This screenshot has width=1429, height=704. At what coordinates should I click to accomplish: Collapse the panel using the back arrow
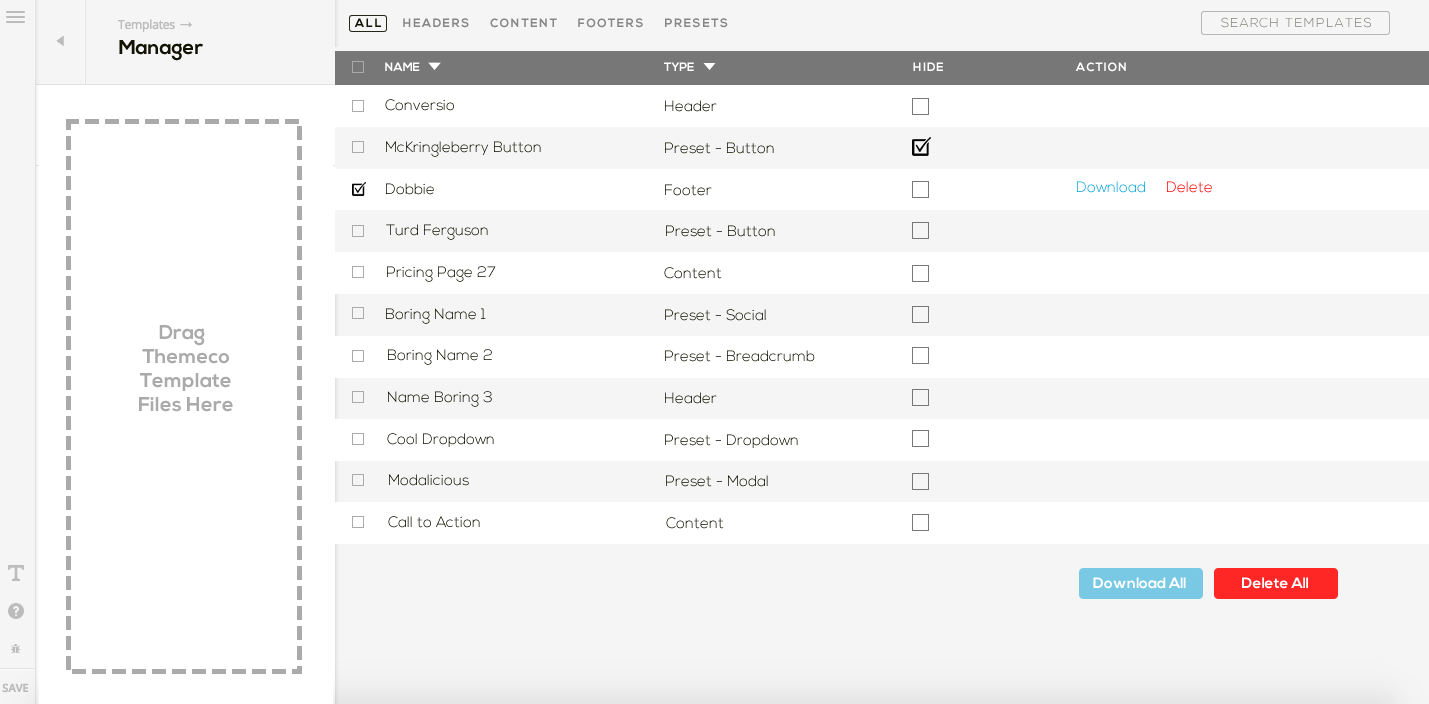(60, 41)
